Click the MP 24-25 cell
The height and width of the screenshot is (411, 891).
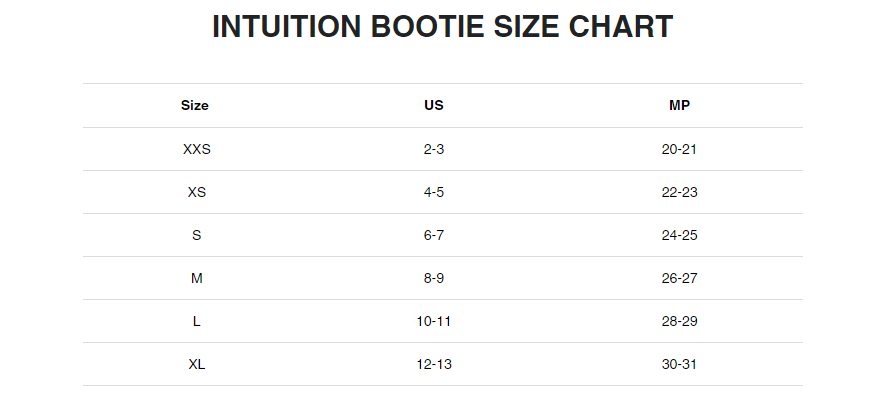pos(679,235)
